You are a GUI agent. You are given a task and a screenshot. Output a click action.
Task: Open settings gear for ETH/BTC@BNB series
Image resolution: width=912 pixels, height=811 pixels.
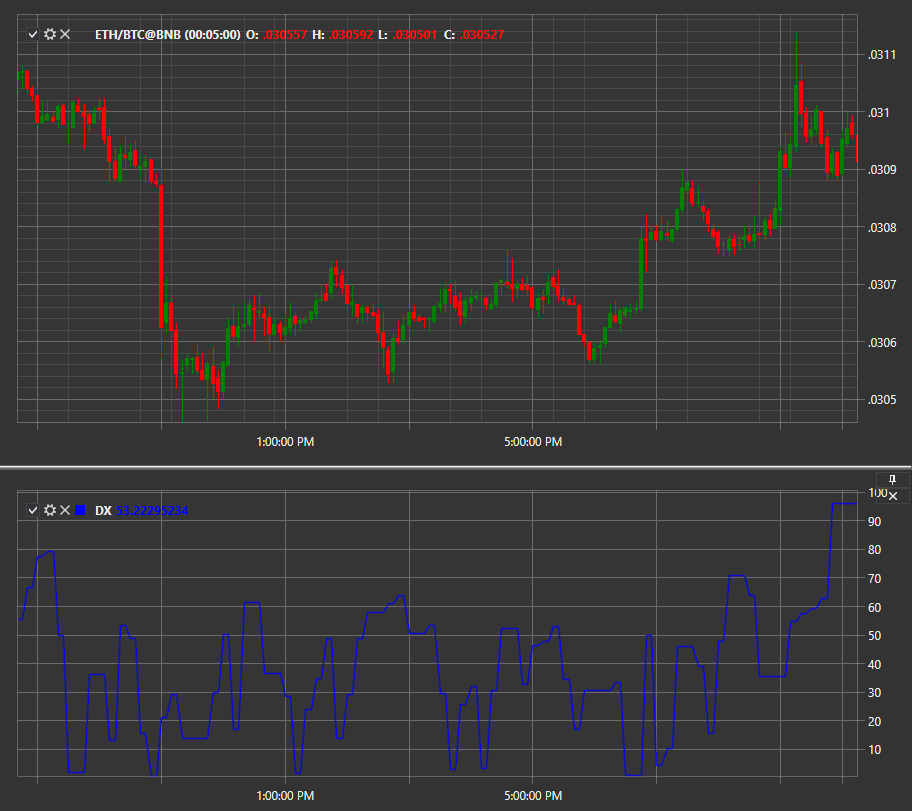[x=50, y=34]
